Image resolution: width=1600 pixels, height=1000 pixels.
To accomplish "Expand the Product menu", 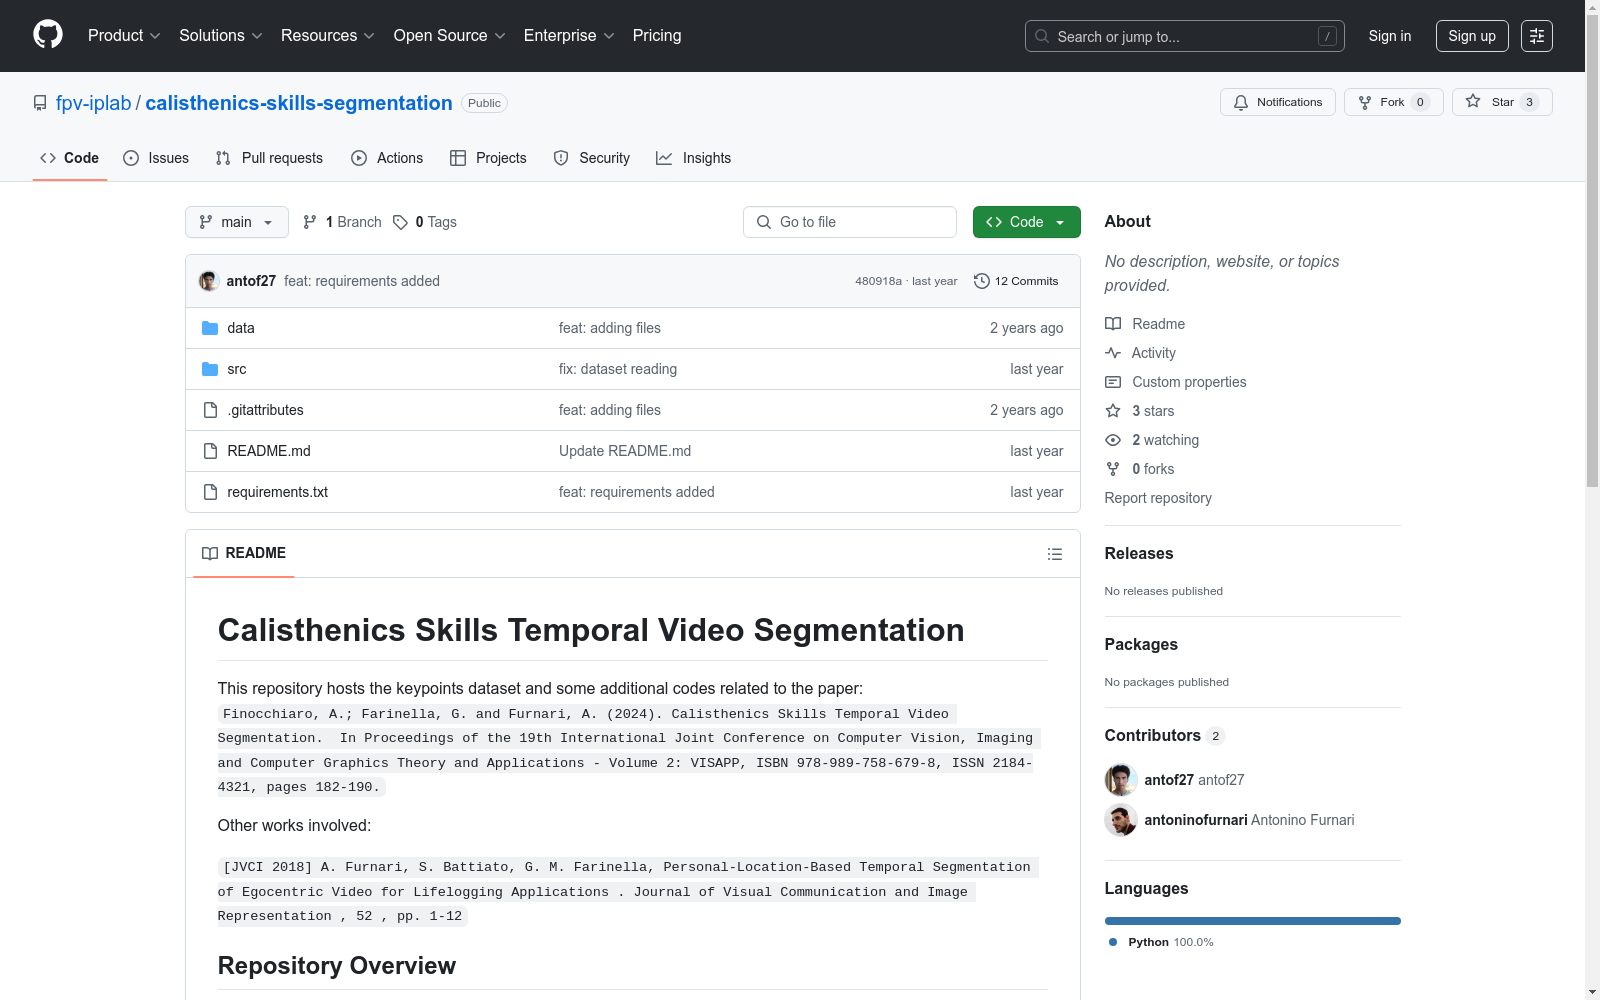I will 124,35.
